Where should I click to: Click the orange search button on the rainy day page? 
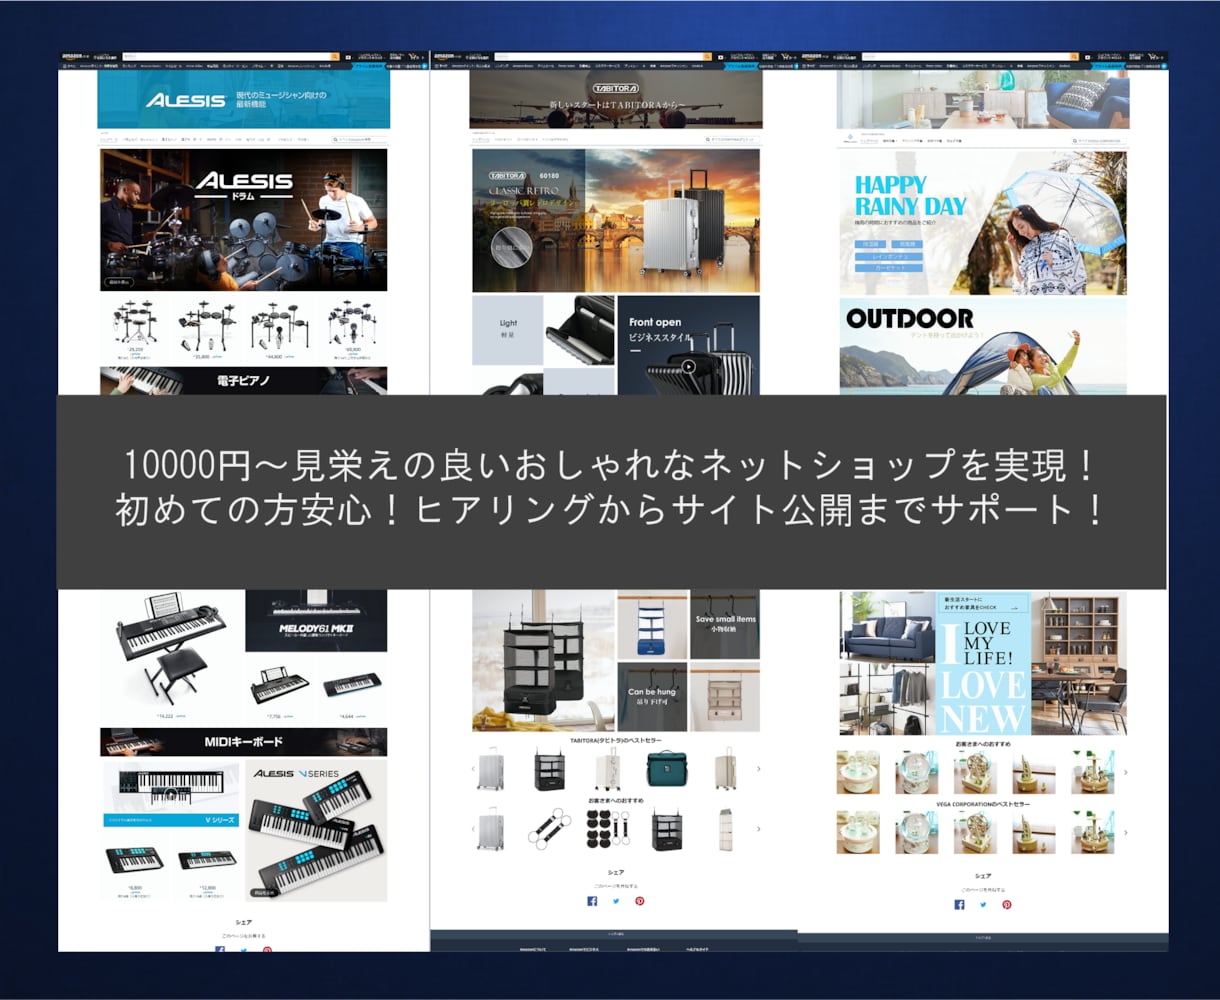[1076, 57]
